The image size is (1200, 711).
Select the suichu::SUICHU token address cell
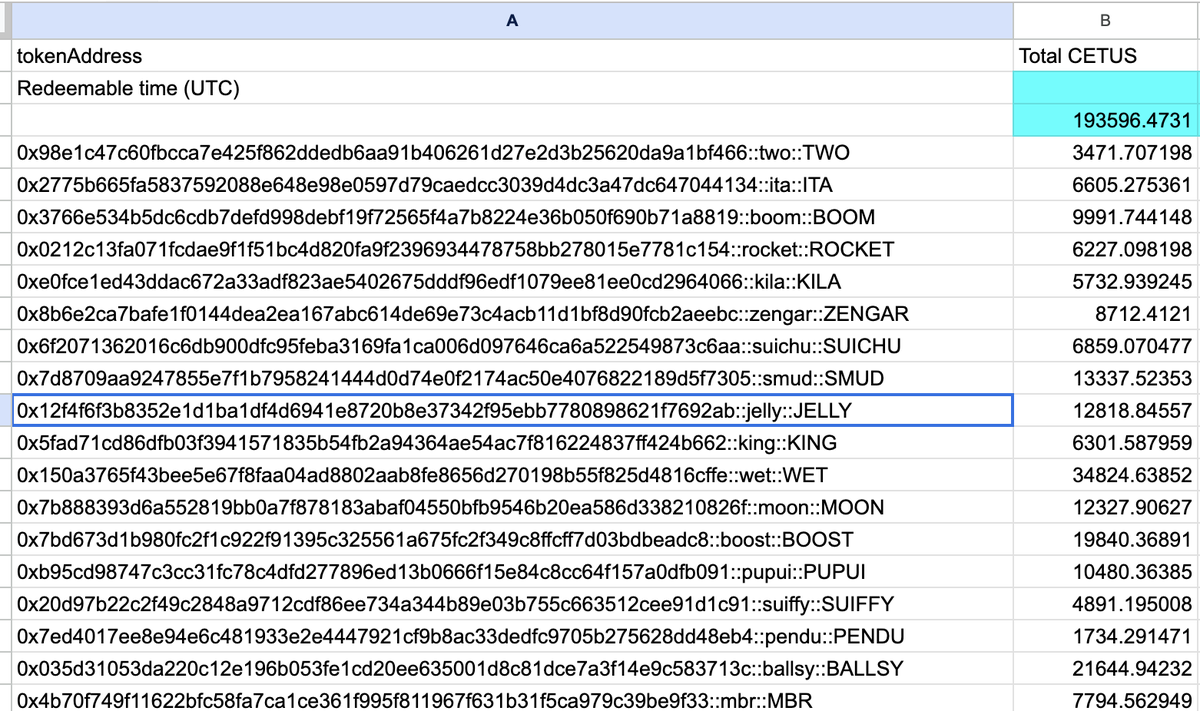(512, 346)
